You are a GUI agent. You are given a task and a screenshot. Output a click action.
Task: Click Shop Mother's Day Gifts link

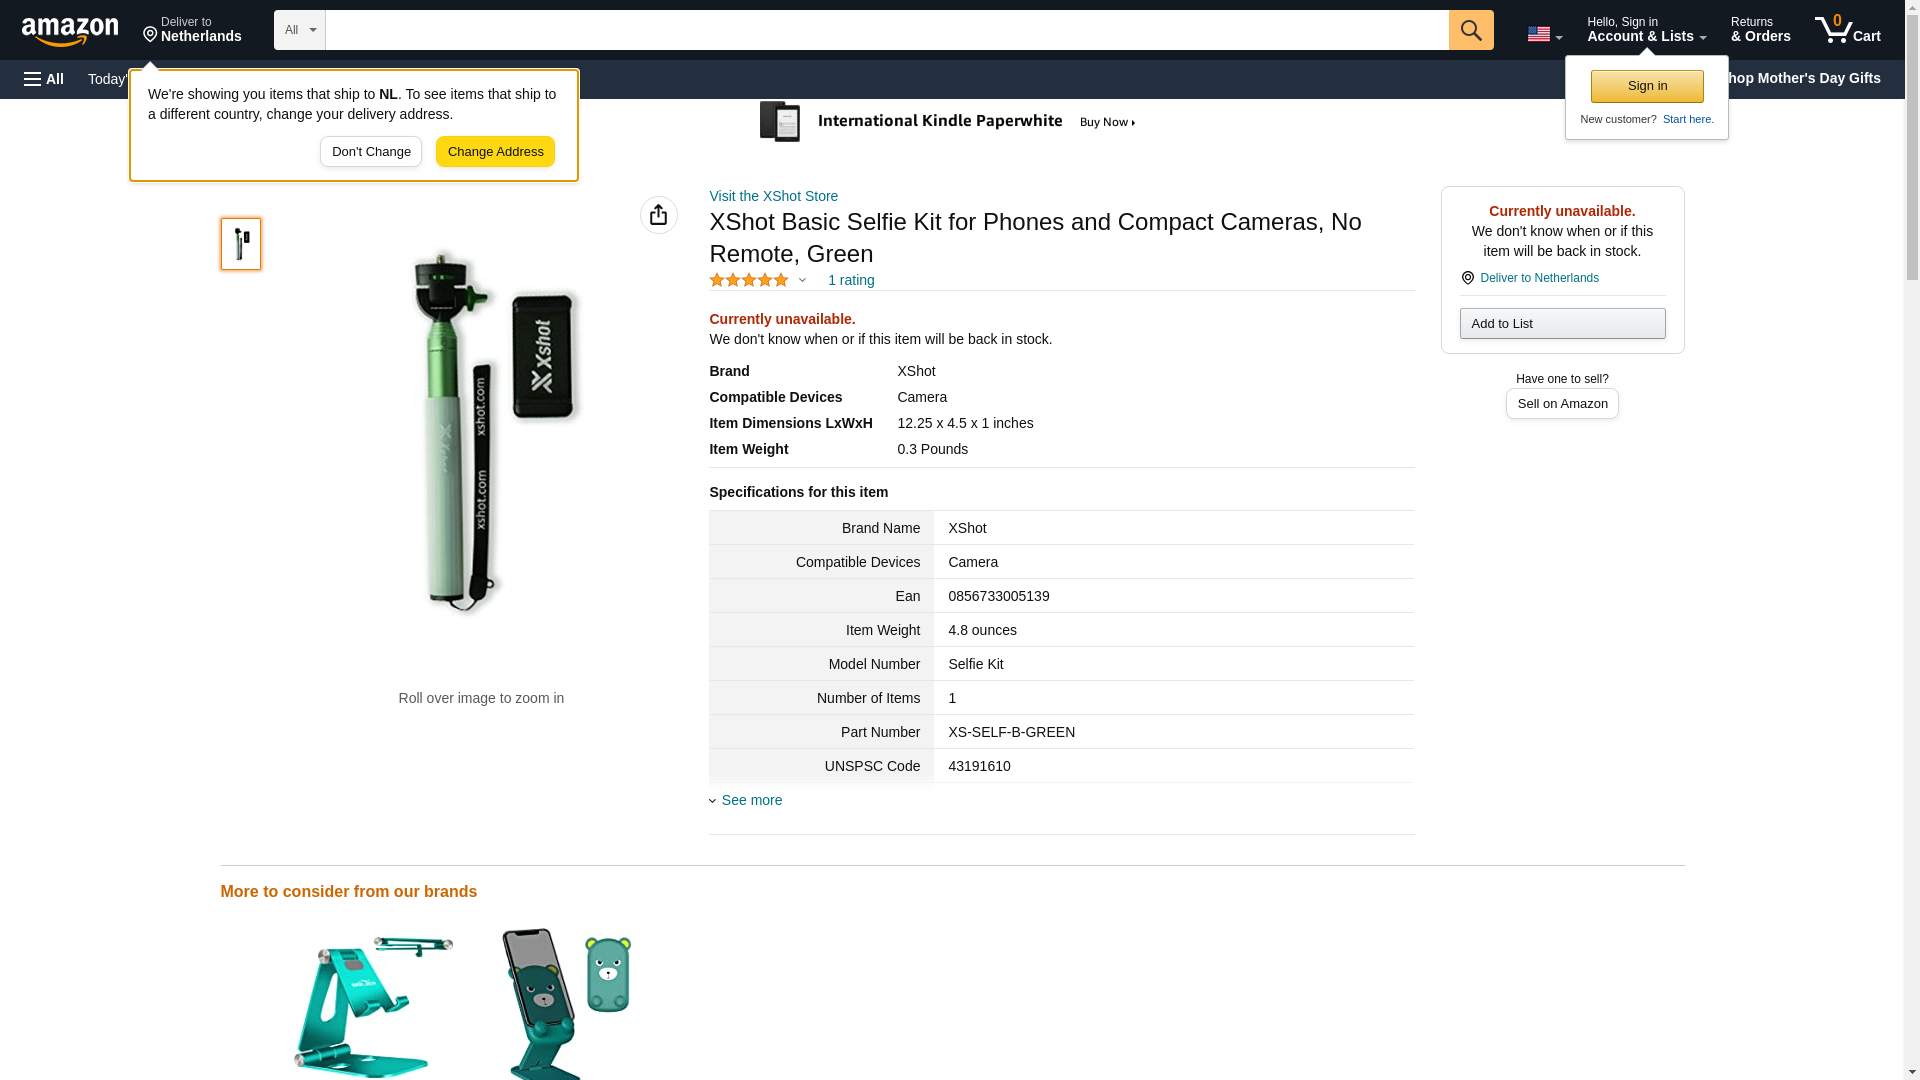[x=1808, y=78]
